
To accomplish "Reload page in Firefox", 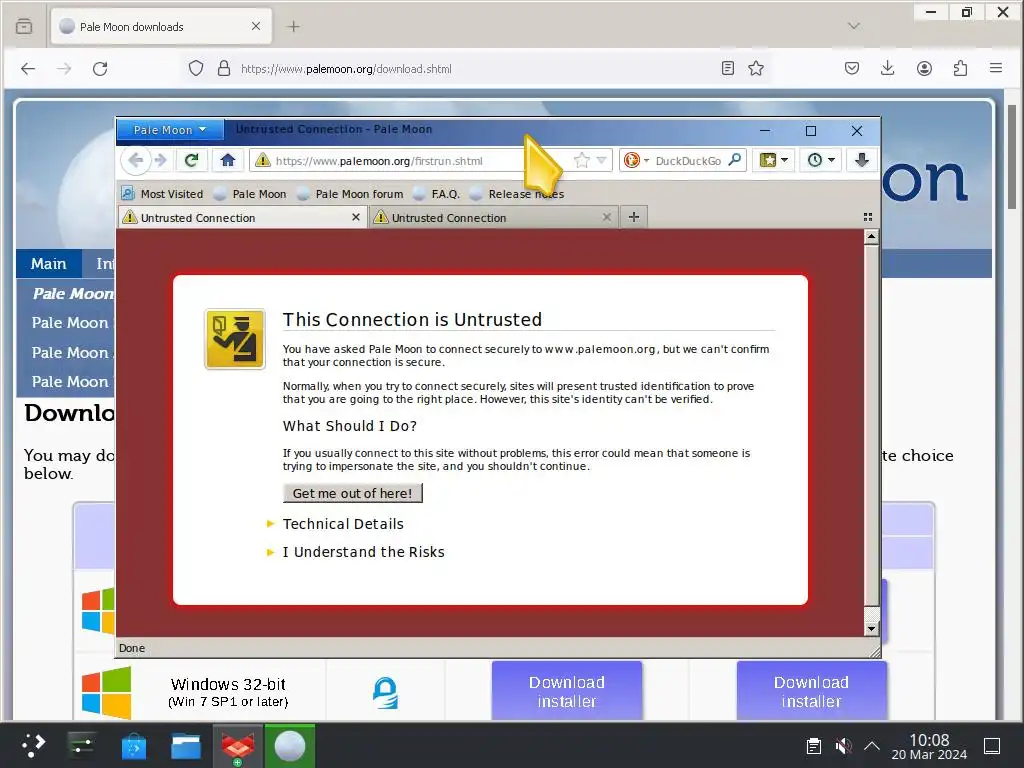I will (x=100, y=69).
